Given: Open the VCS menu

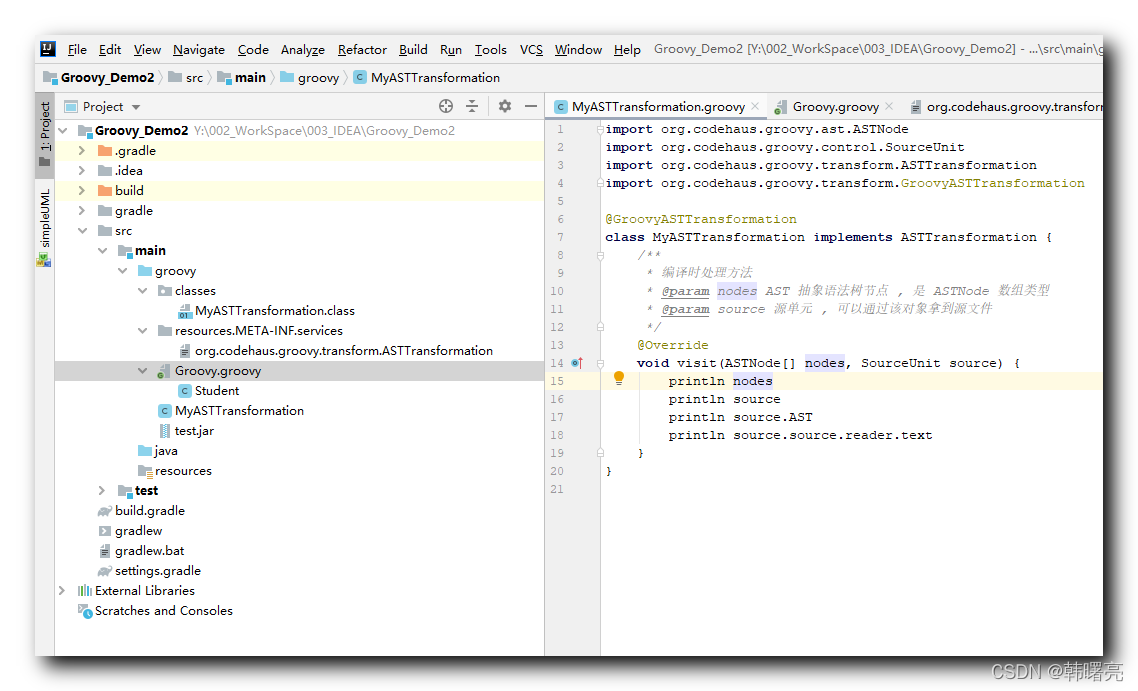Looking at the screenshot, I should tap(531, 49).
